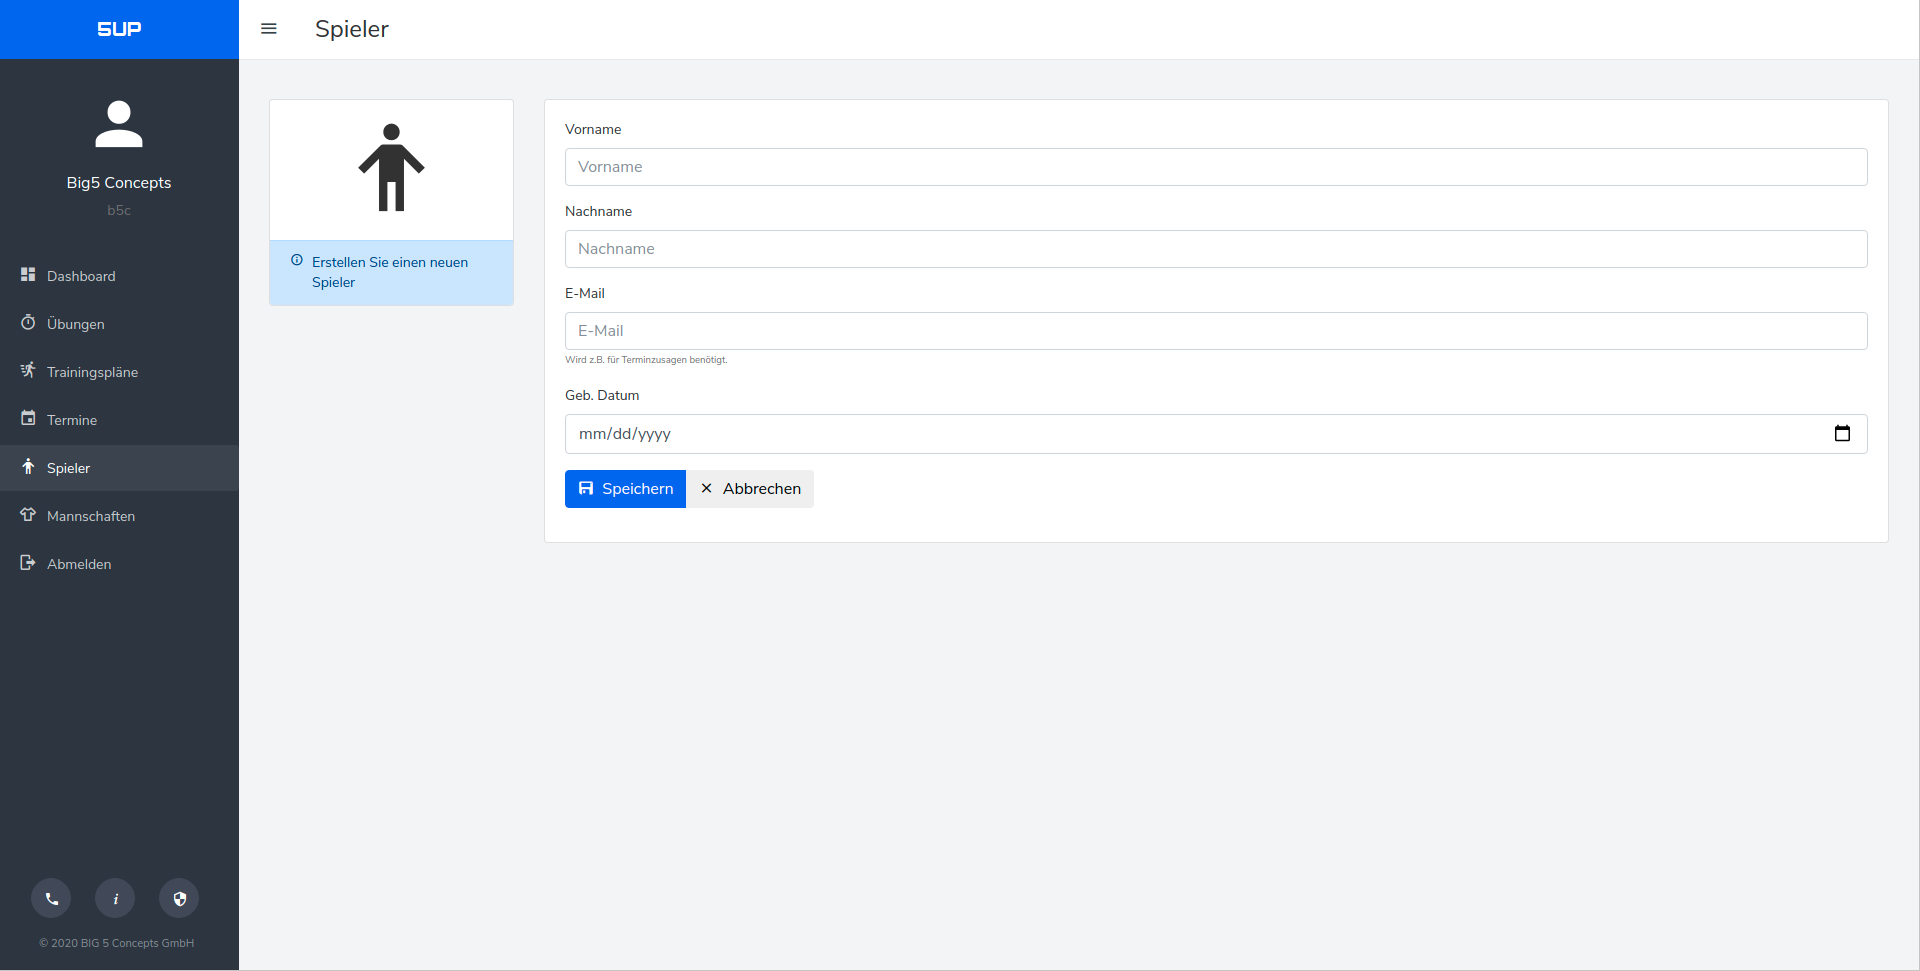Viewport: 1920px width, 971px height.
Task: Click the SUP logo
Action: (119, 29)
